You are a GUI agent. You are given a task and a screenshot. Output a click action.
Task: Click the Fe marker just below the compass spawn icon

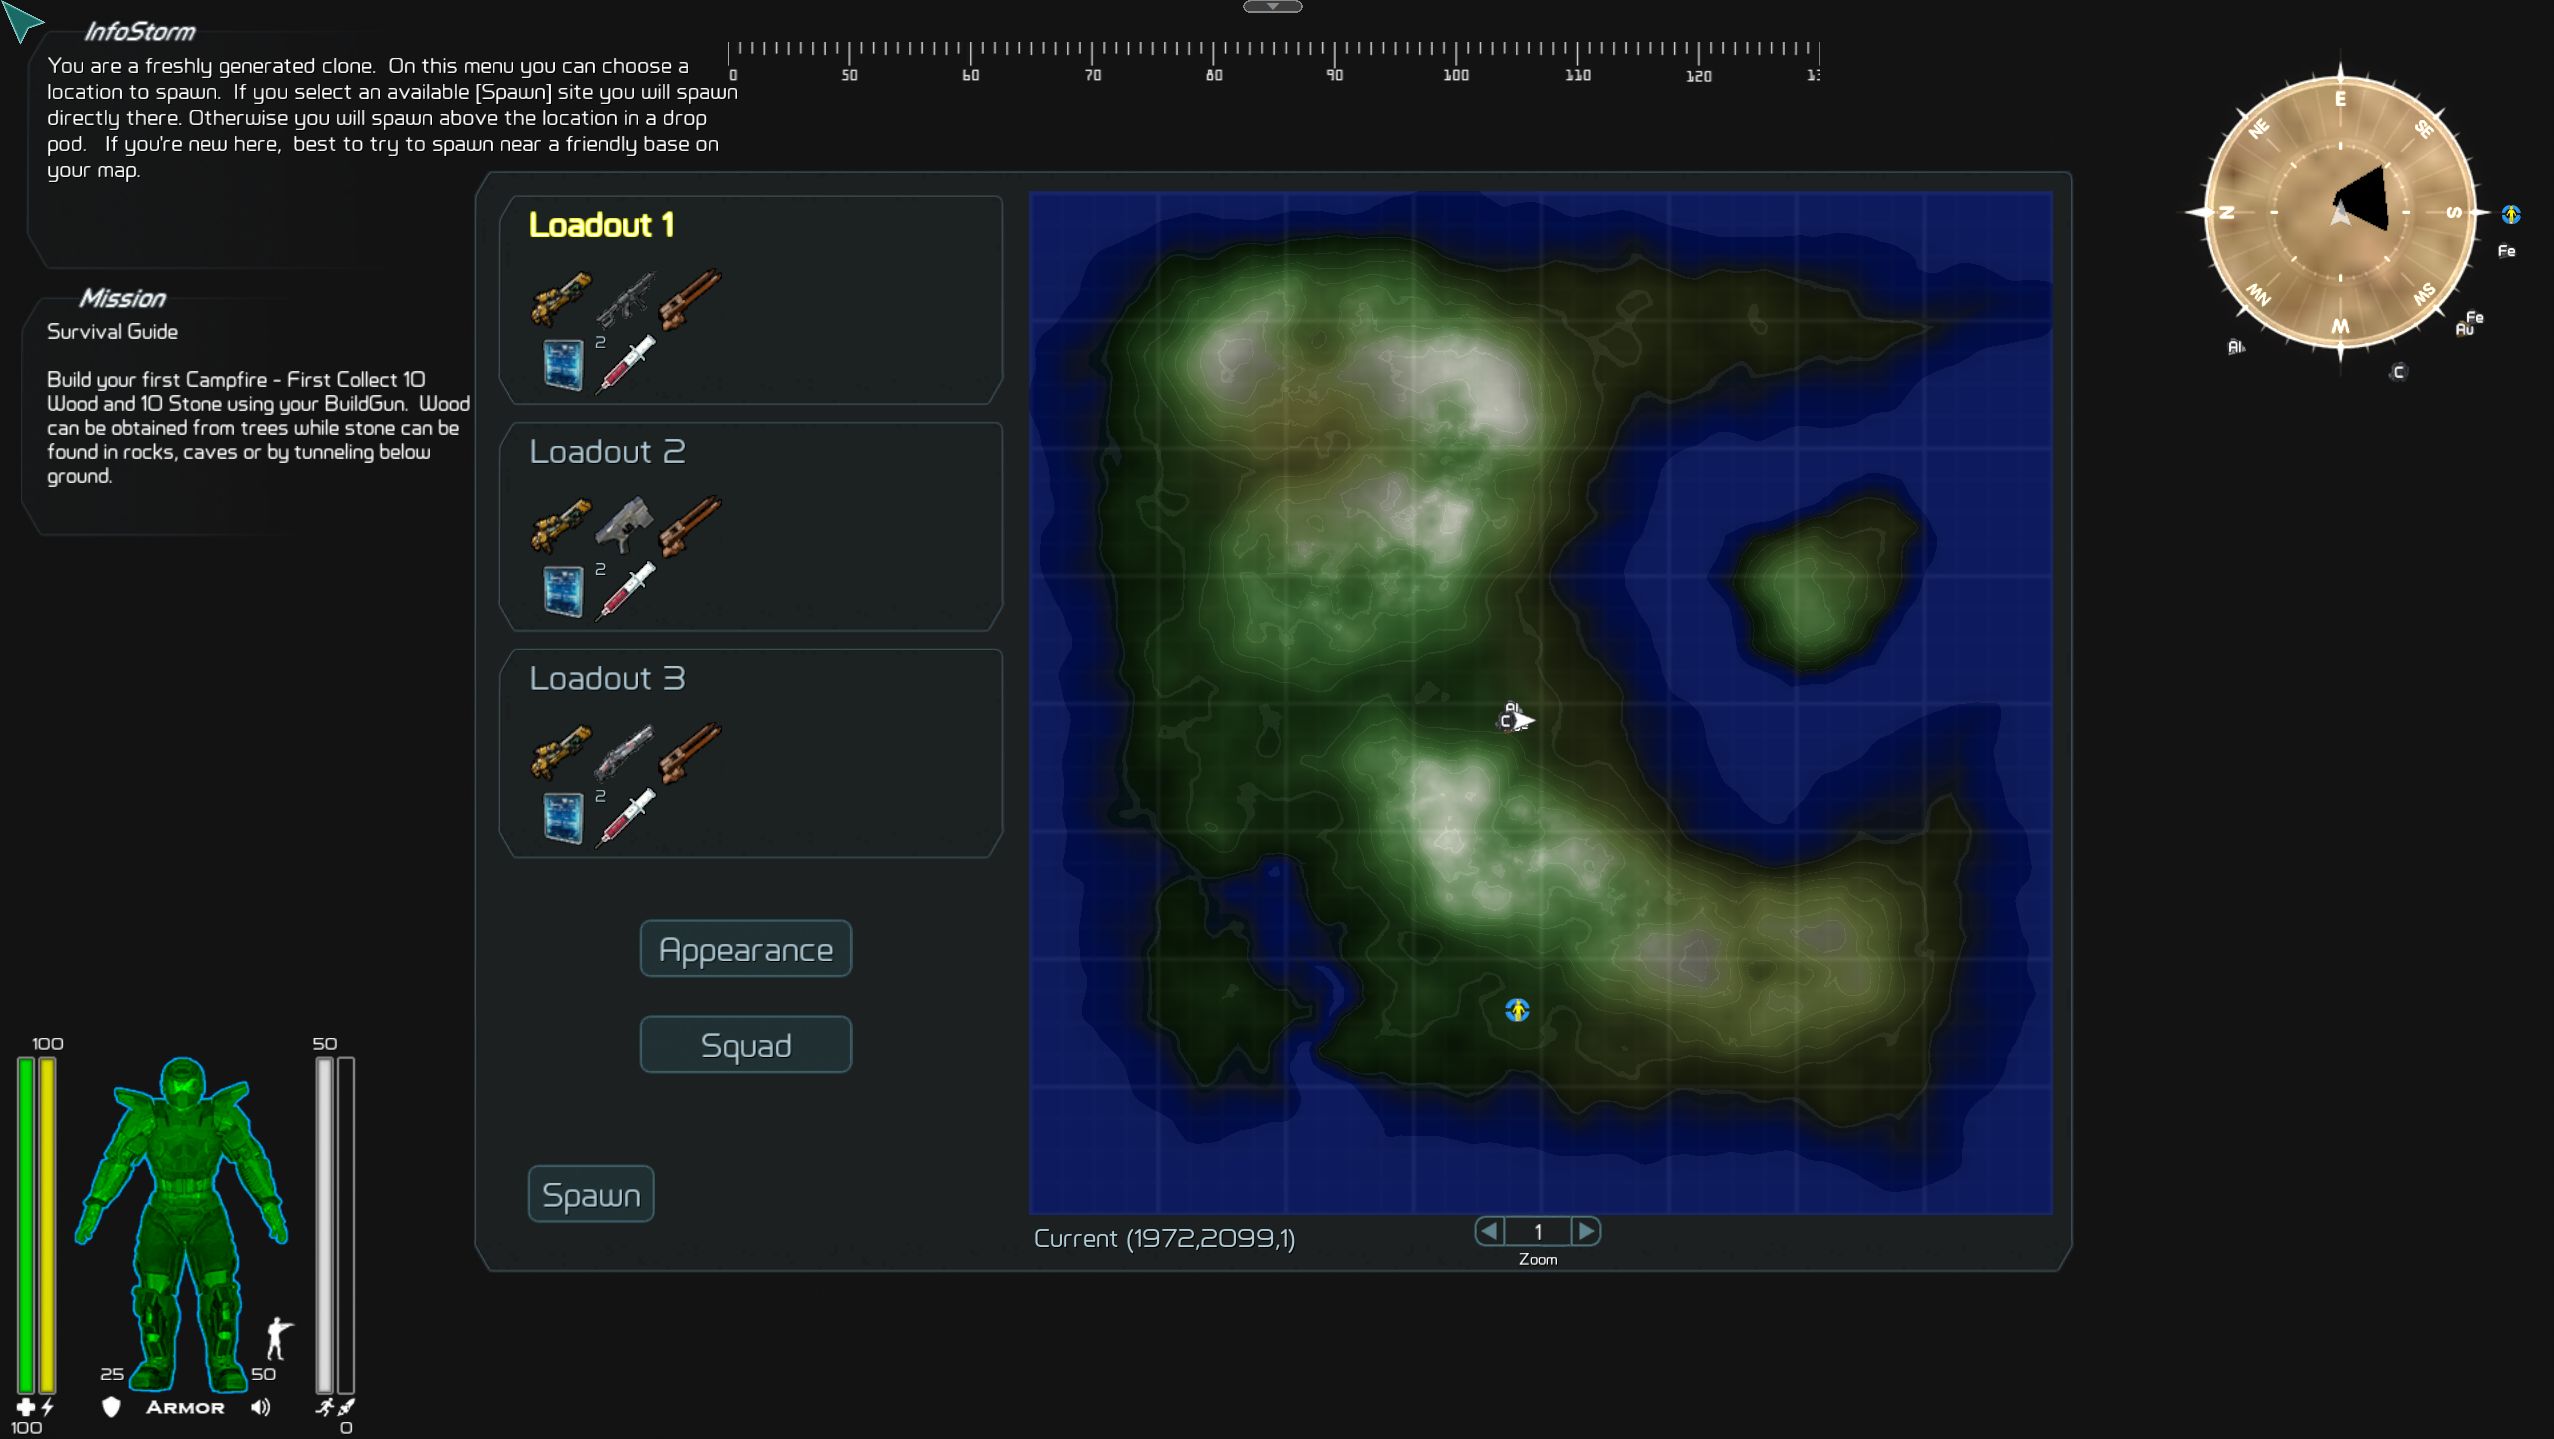2506,251
